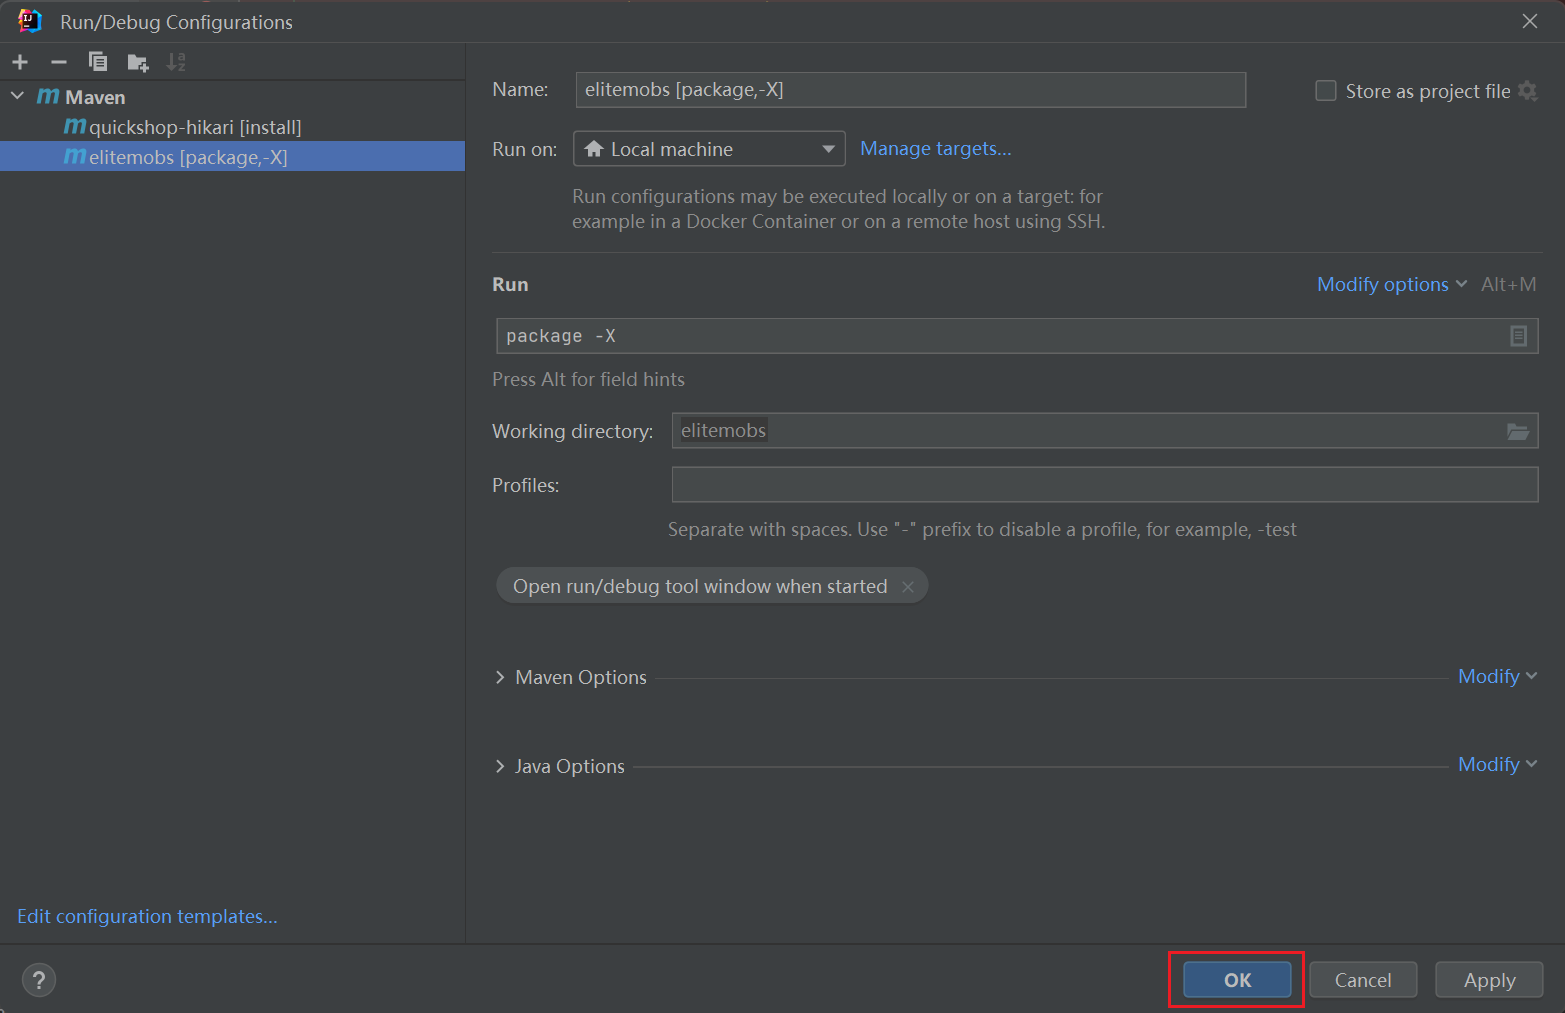Click the Maven category icon
Screen dimensions: 1565x1013
click(x=48, y=97)
